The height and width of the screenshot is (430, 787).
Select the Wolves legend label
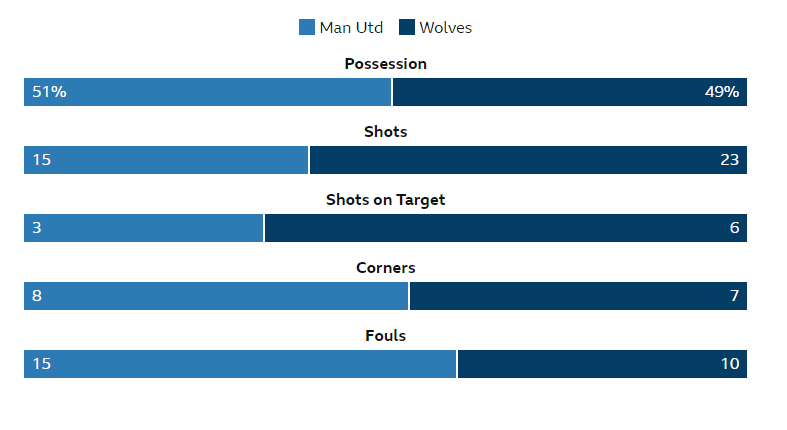pyautogui.click(x=445, y=28)
